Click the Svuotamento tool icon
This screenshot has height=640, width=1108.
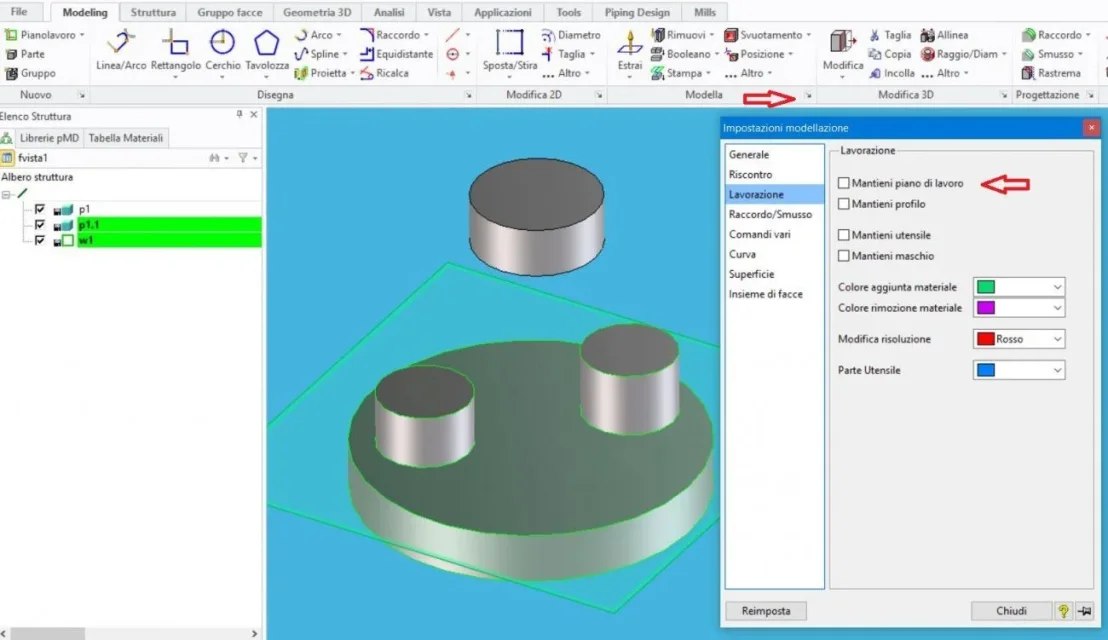[731, 35]
